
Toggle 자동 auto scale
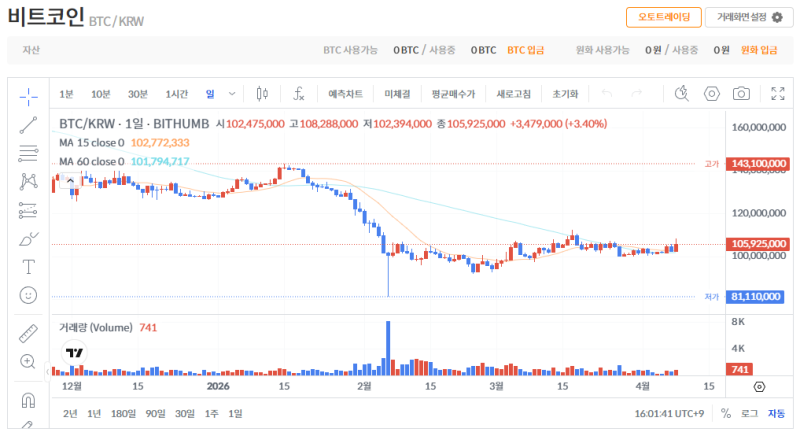click(777, 414)
